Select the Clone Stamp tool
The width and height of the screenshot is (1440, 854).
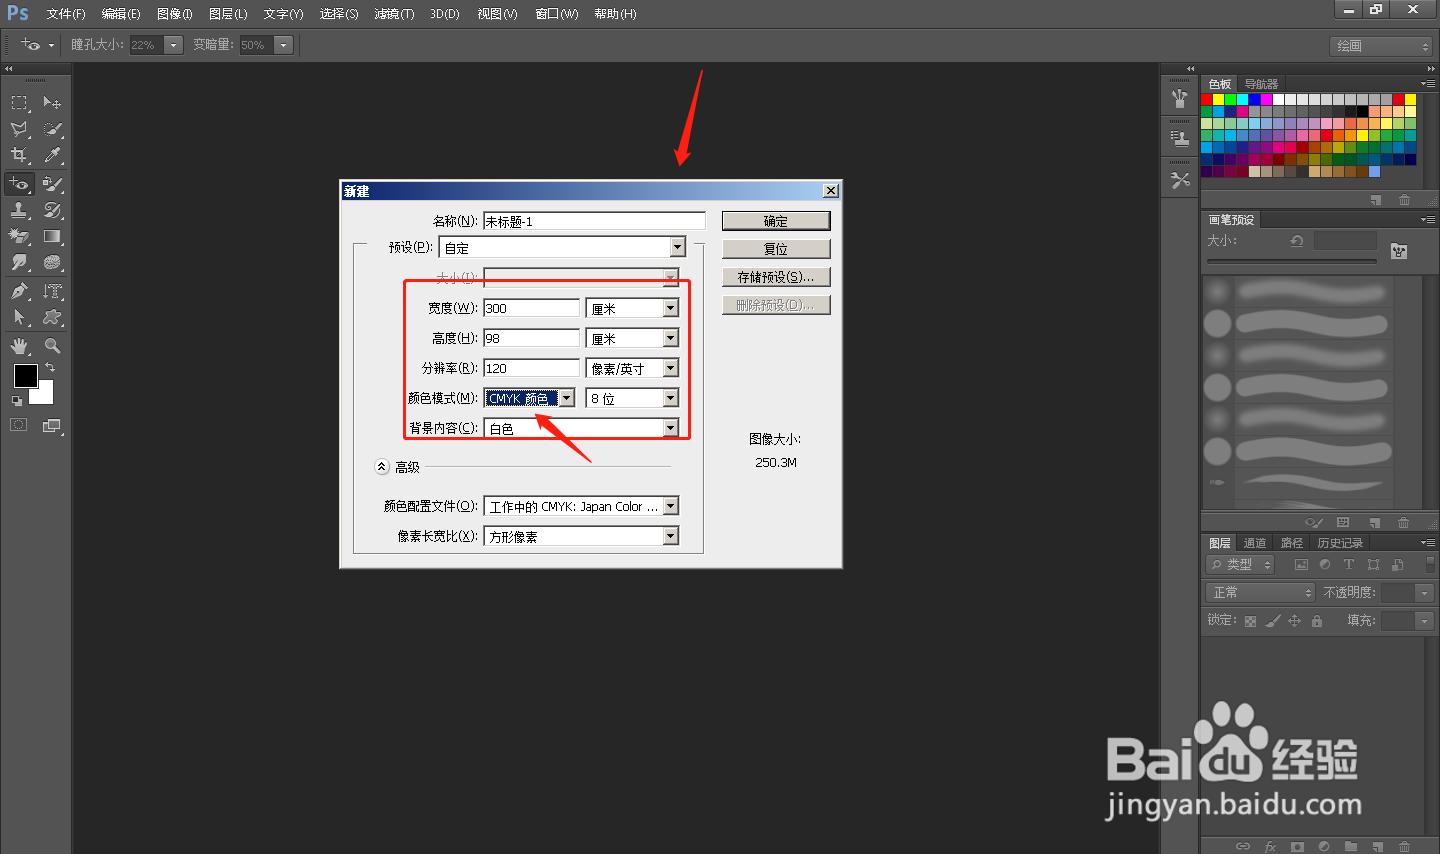pyautogui.click(x=19, y=210)
